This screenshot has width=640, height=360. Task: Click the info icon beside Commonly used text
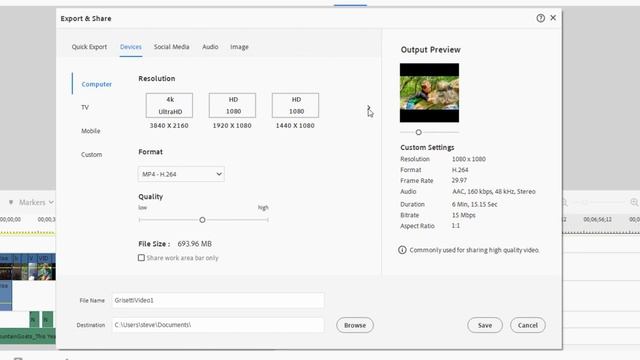[x=402, y=250]
